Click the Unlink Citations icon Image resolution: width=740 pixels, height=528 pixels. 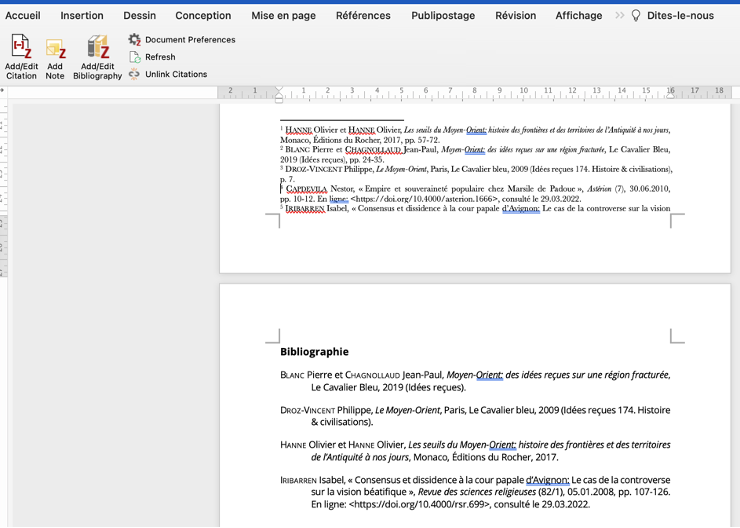[135, 74]
